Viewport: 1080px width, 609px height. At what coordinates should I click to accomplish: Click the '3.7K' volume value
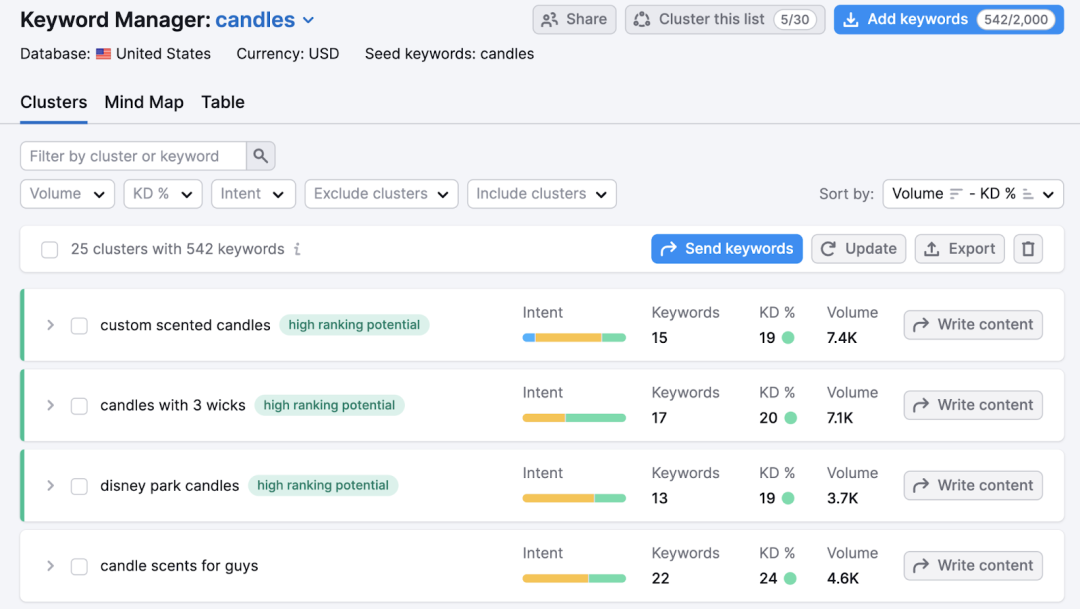(842, 498)
